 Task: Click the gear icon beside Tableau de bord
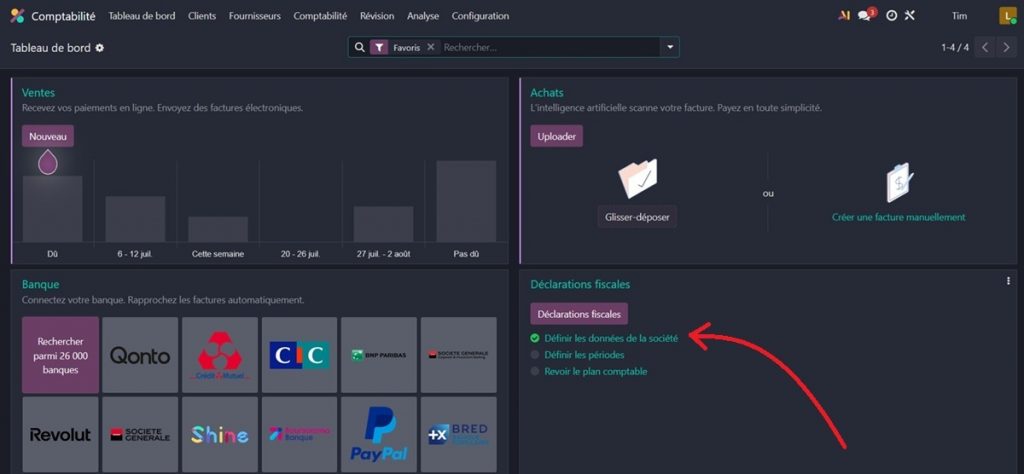(100, 48)
